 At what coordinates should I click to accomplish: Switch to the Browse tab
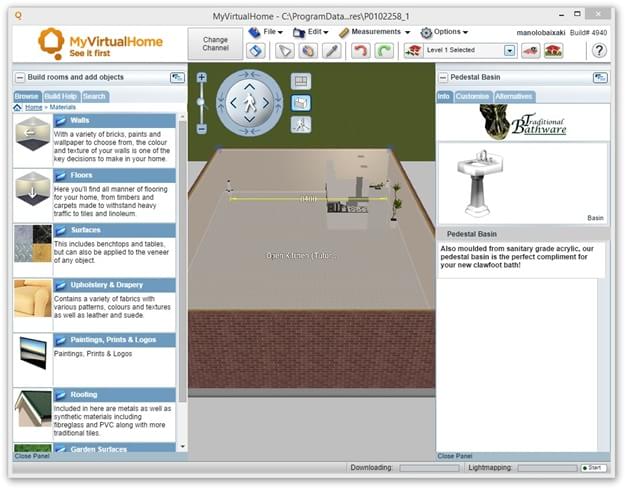coord(27,96)
